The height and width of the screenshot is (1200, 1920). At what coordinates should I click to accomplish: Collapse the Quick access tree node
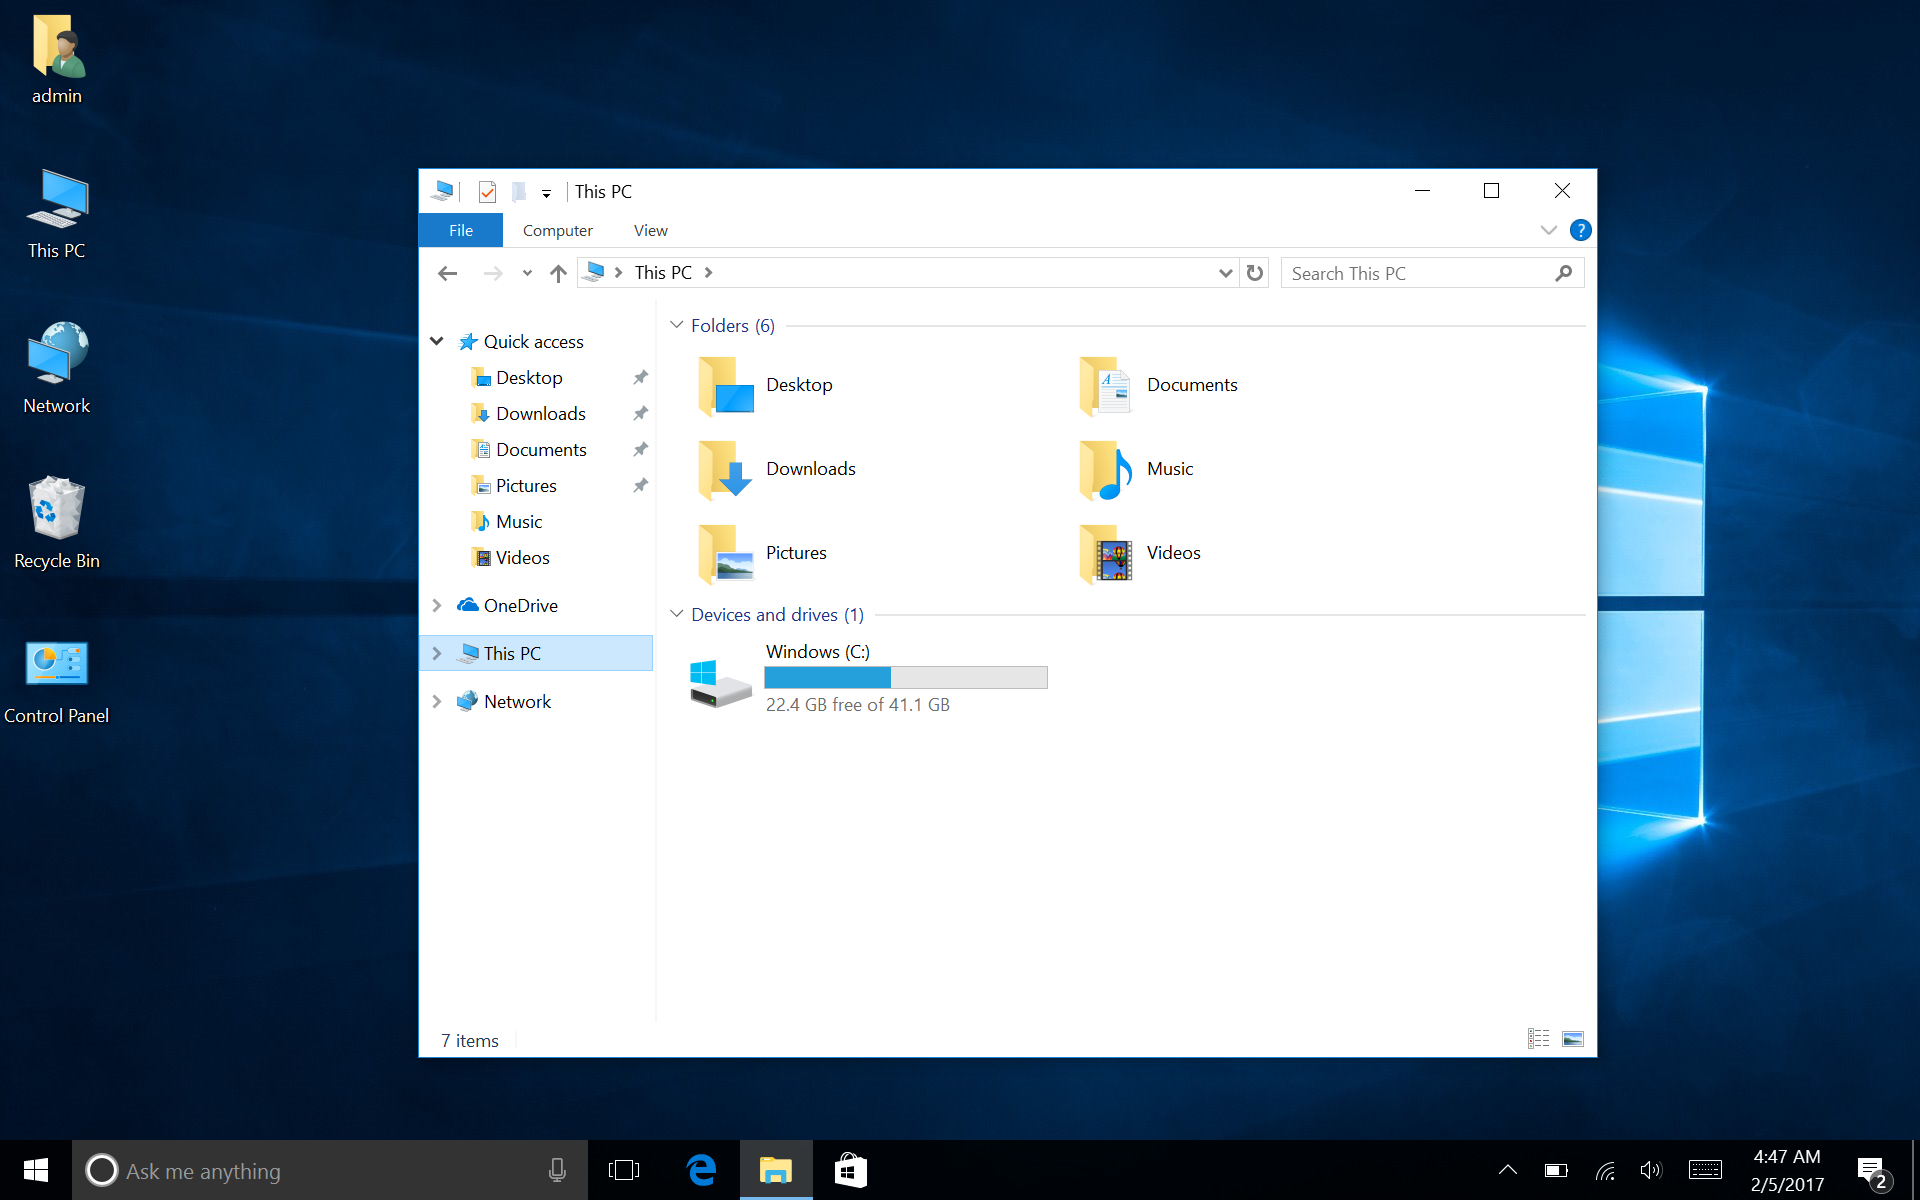coord(437,341)
